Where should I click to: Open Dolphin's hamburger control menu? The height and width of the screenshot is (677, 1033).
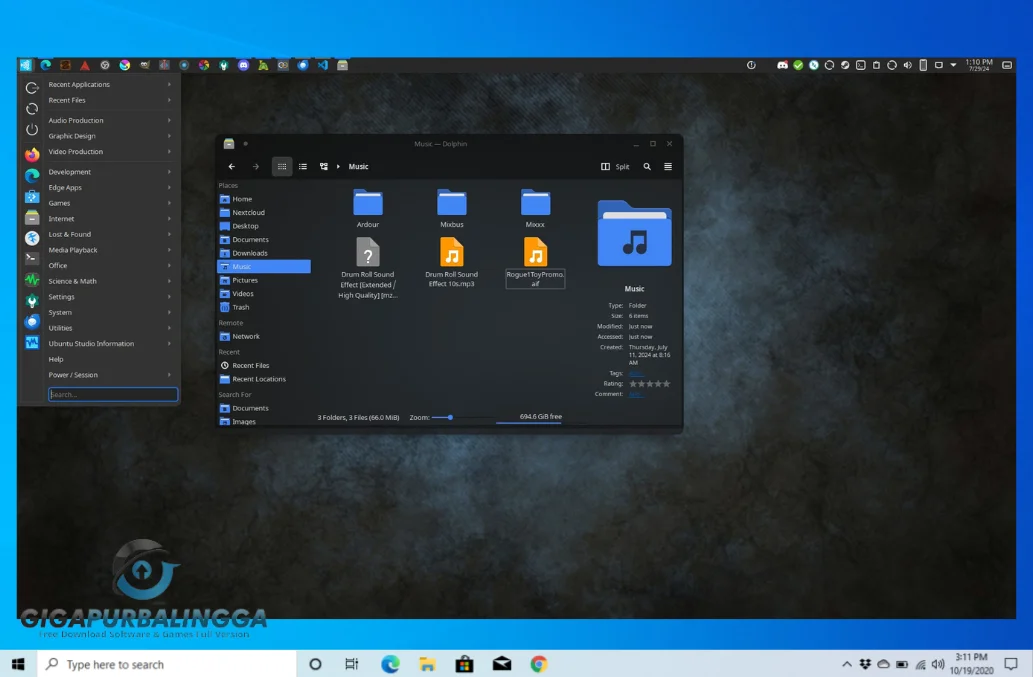point(667,167)
